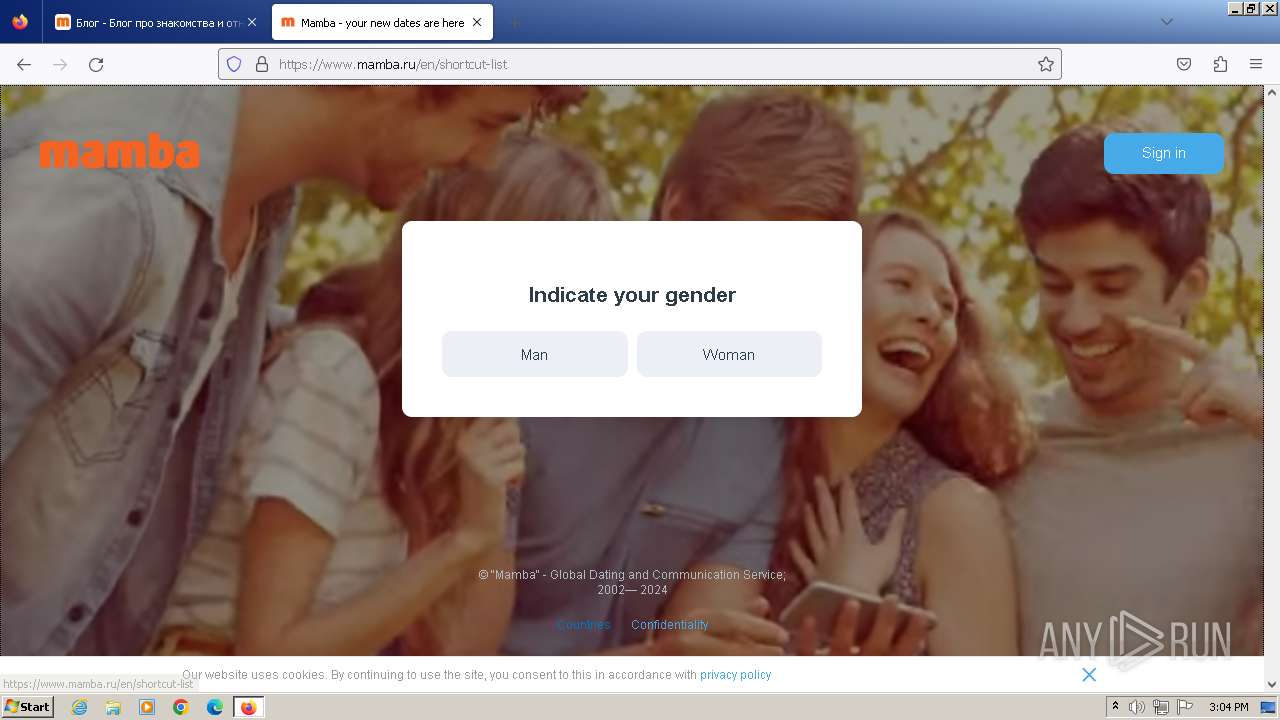The image size is (1280, 720).
Task: Dismiss the cookie notice with the X
Action: click(x=1089, y=675)
